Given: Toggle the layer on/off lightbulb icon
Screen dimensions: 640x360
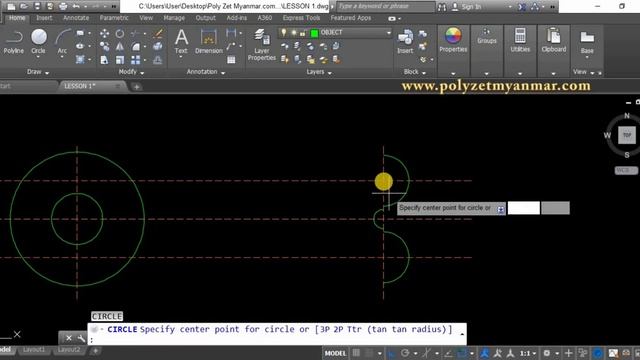Looking at the screenshot, I should [x=284, y=33].
